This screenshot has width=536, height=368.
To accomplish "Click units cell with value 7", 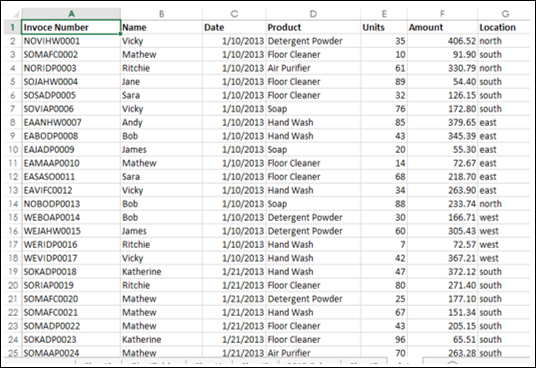I will tap(384, 245).
